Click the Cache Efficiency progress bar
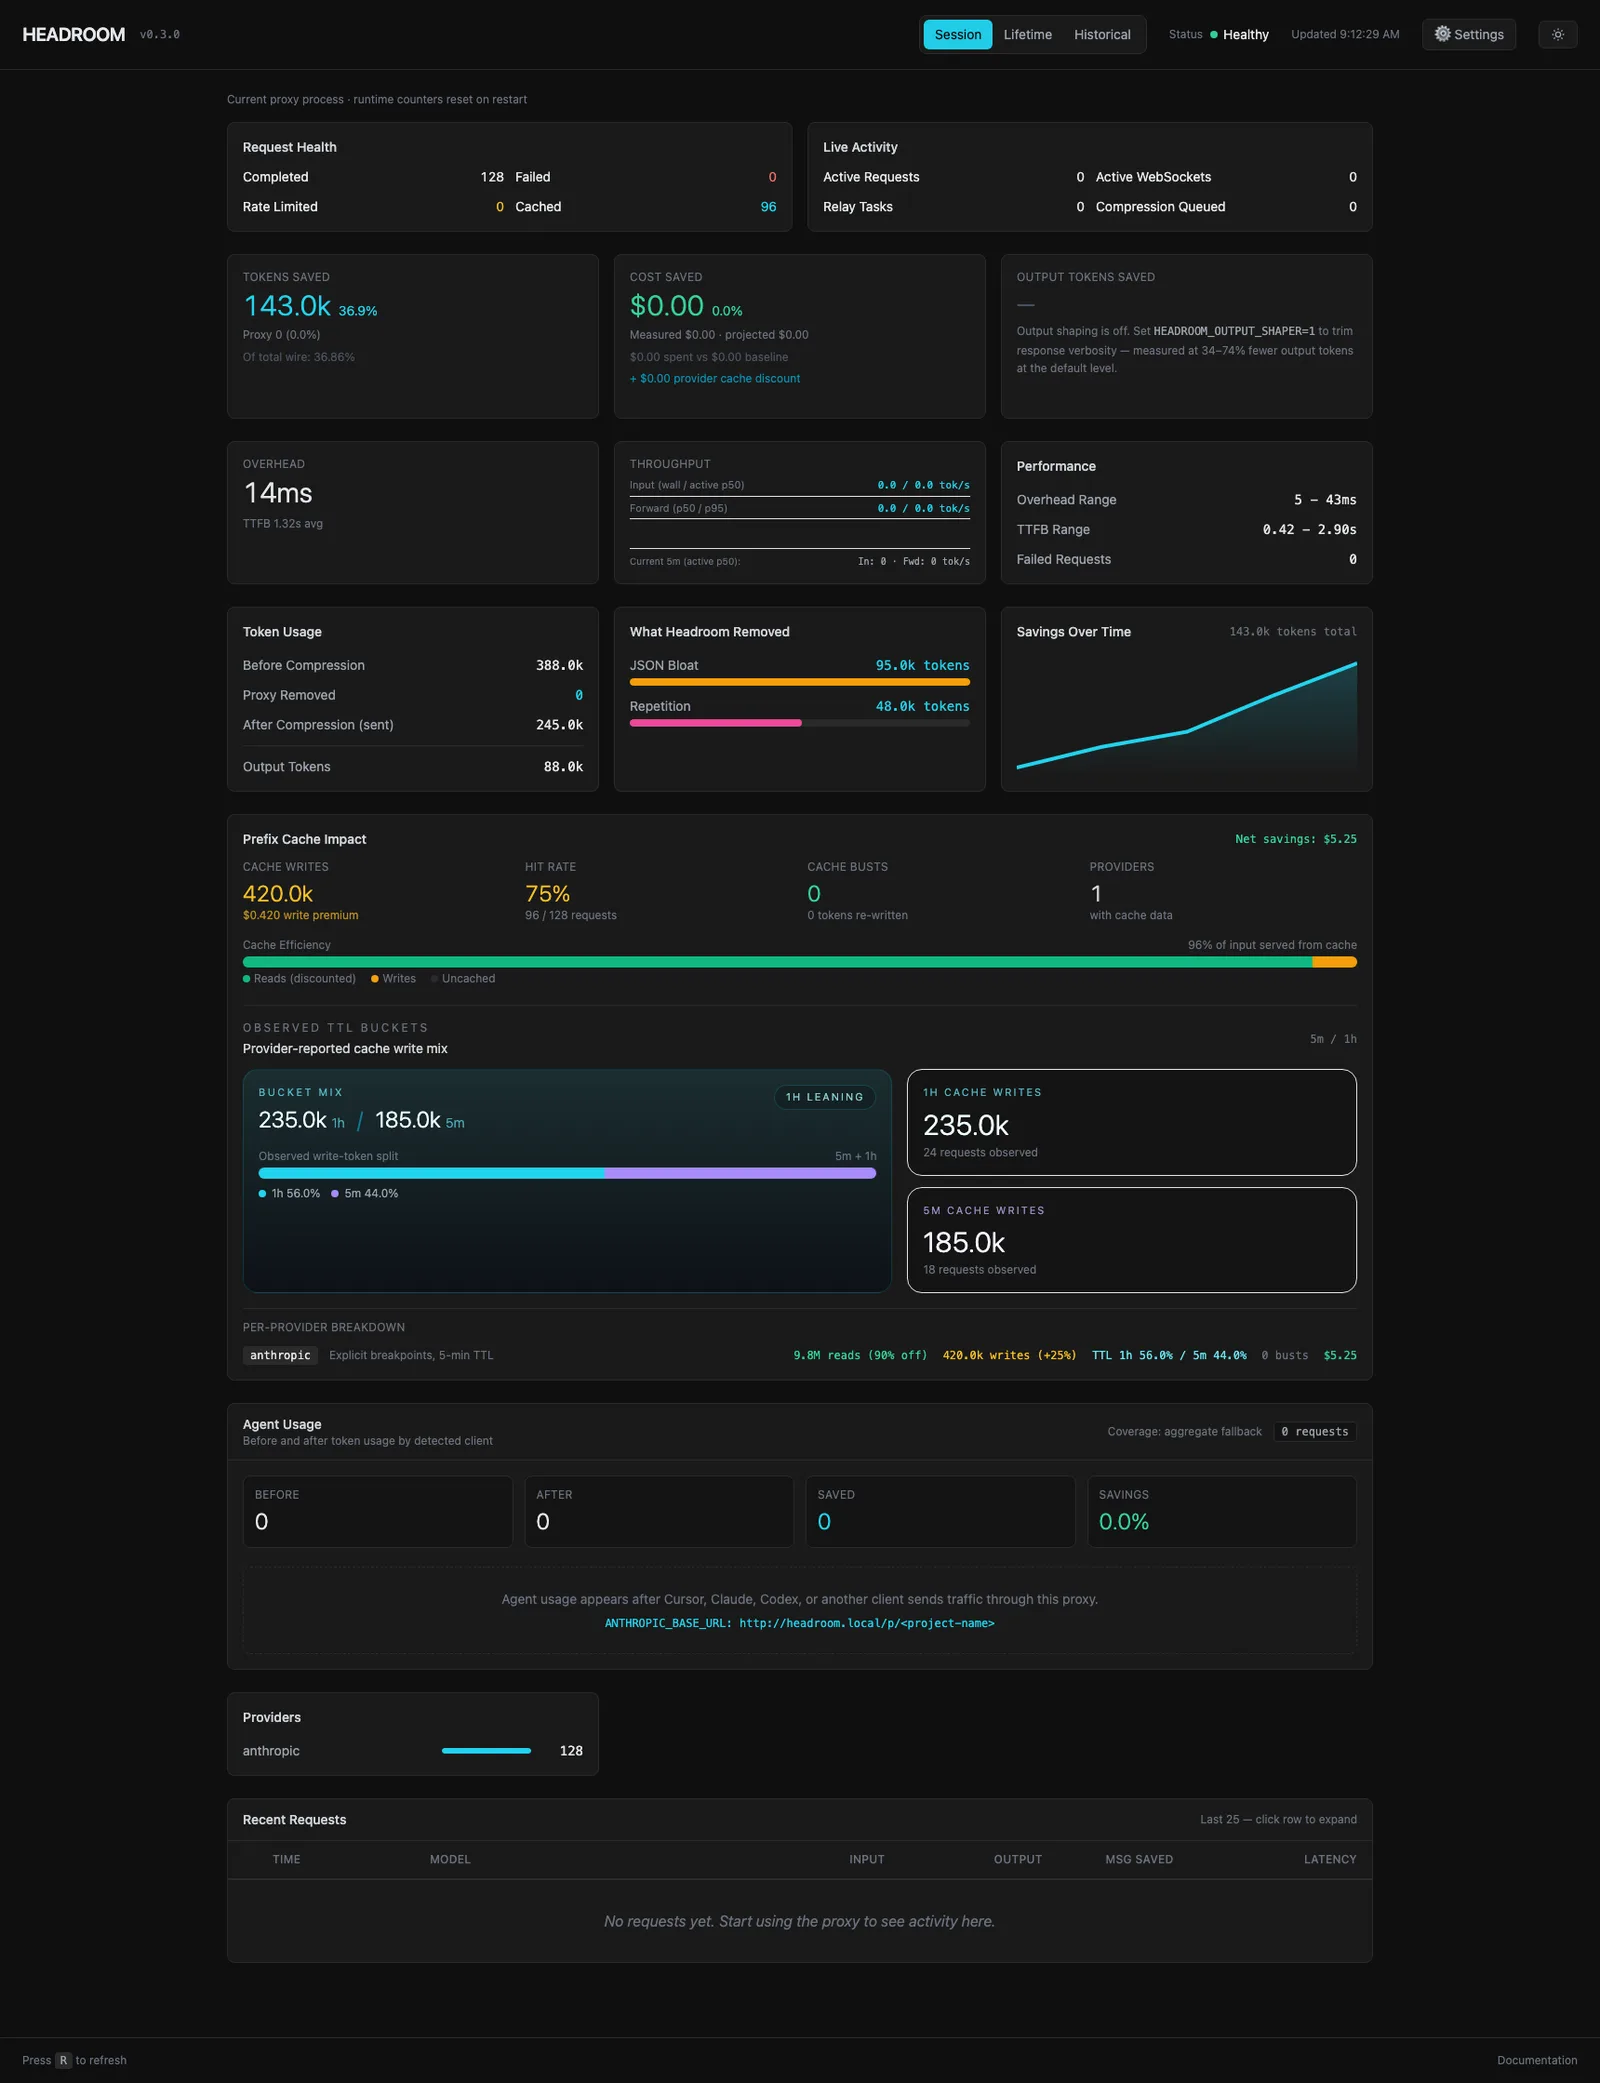Viewport: 1600px width, 2083px height. tap(800, 962)
